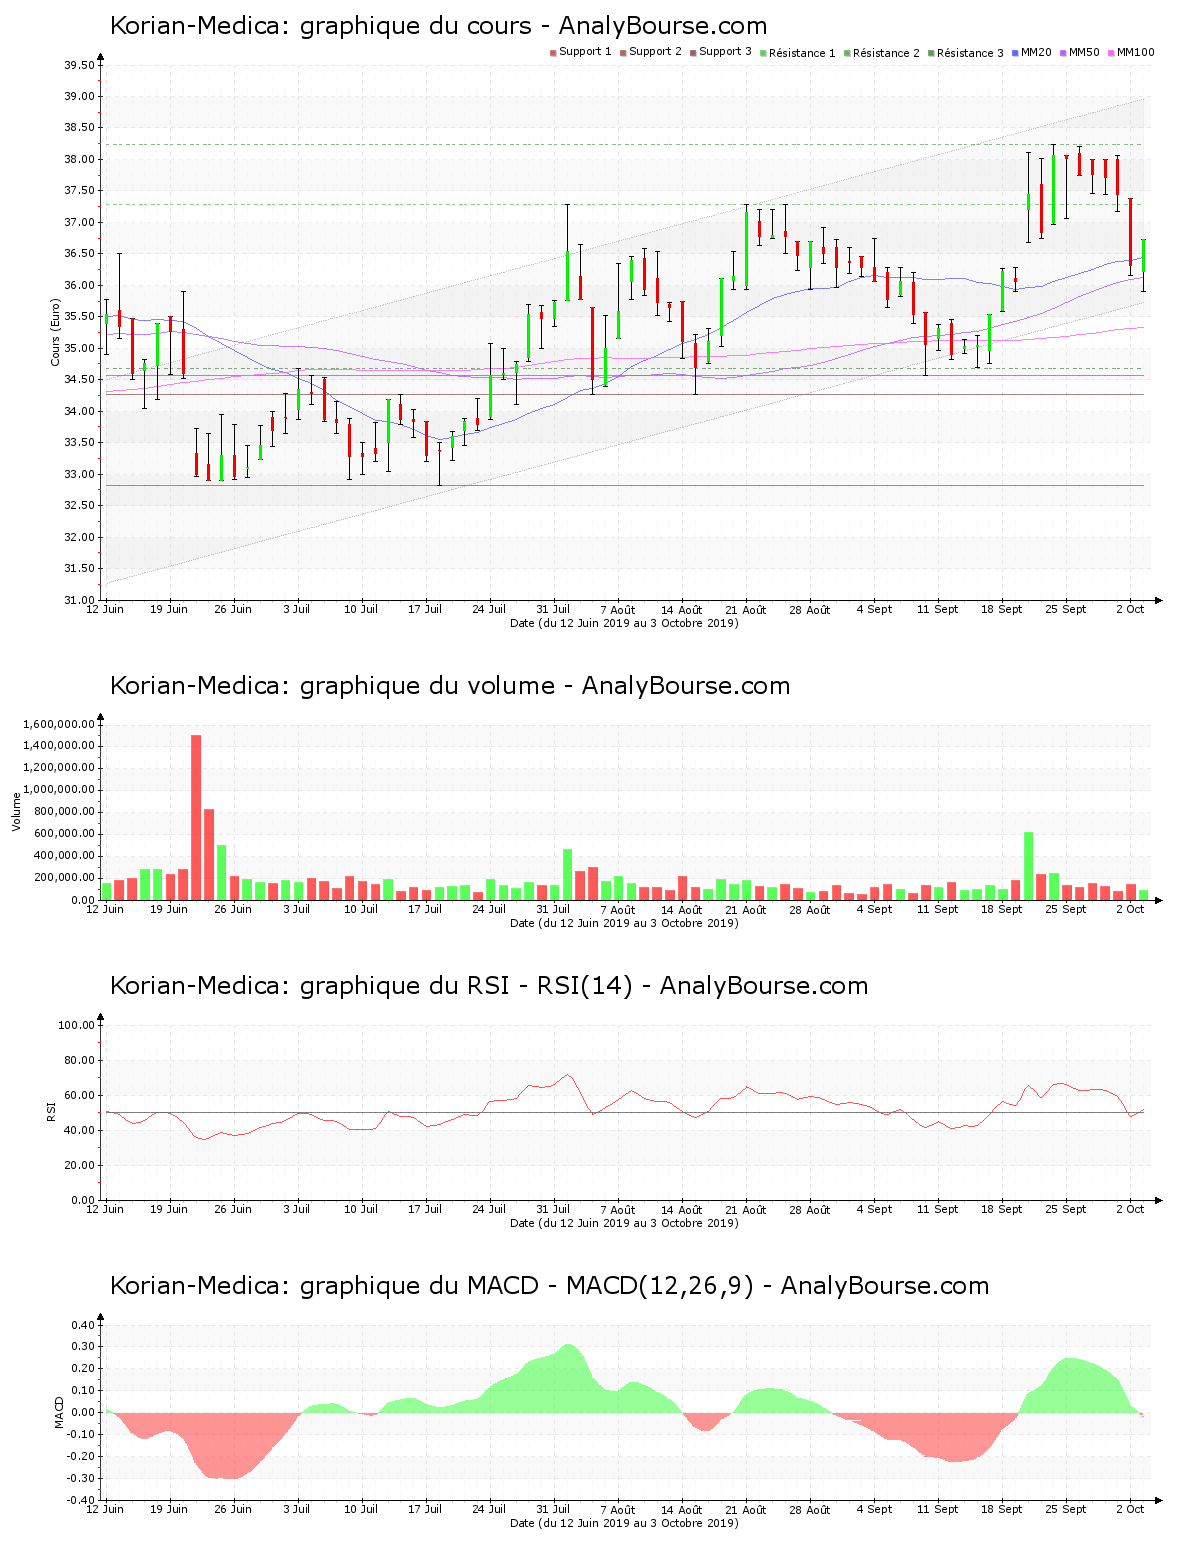Click the 39.50 price axis value
Screen dimensions: 1200x1550
pyautogui.click(x=80, y=66)
